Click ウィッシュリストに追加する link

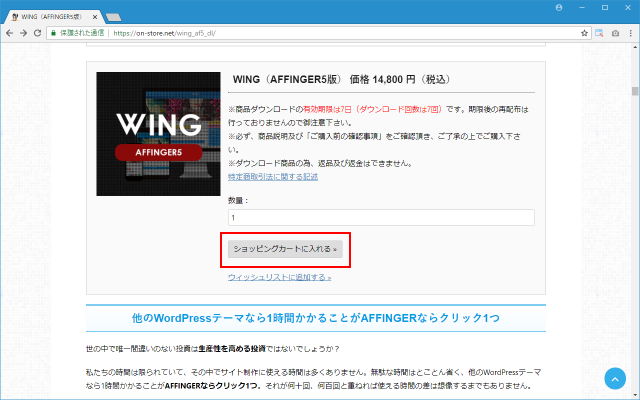pyautogui.click(x=280, y=277)
